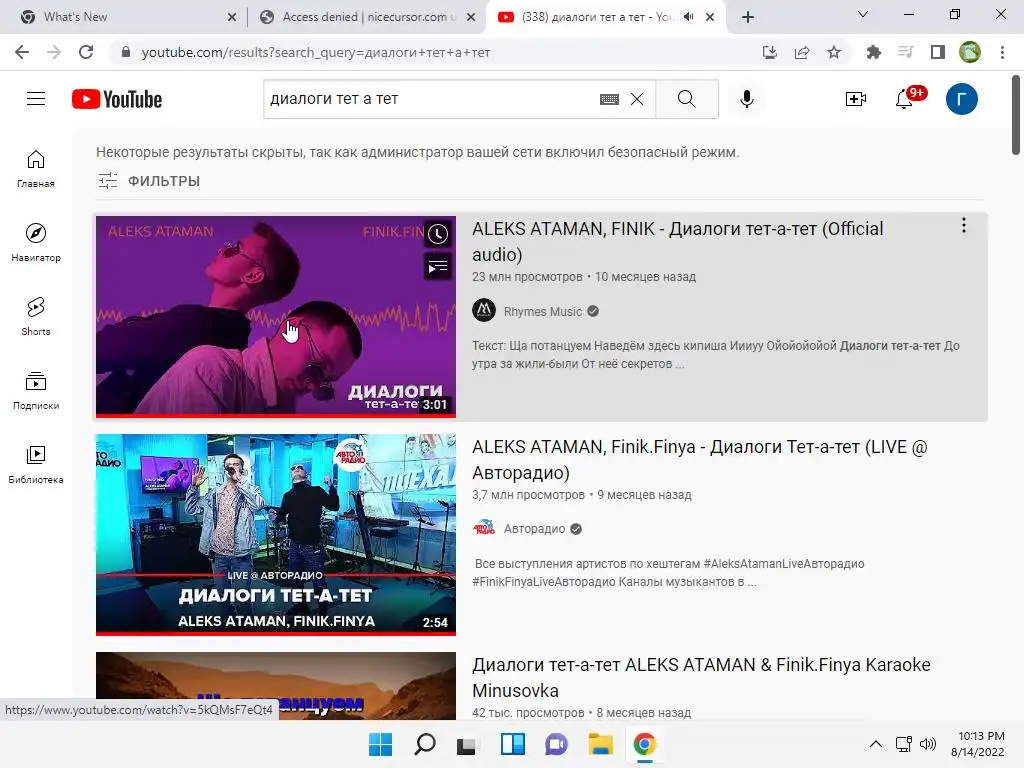Play the LIVE @ Авторадио thumbnail
1024x768 pixels.
[276, 535]
